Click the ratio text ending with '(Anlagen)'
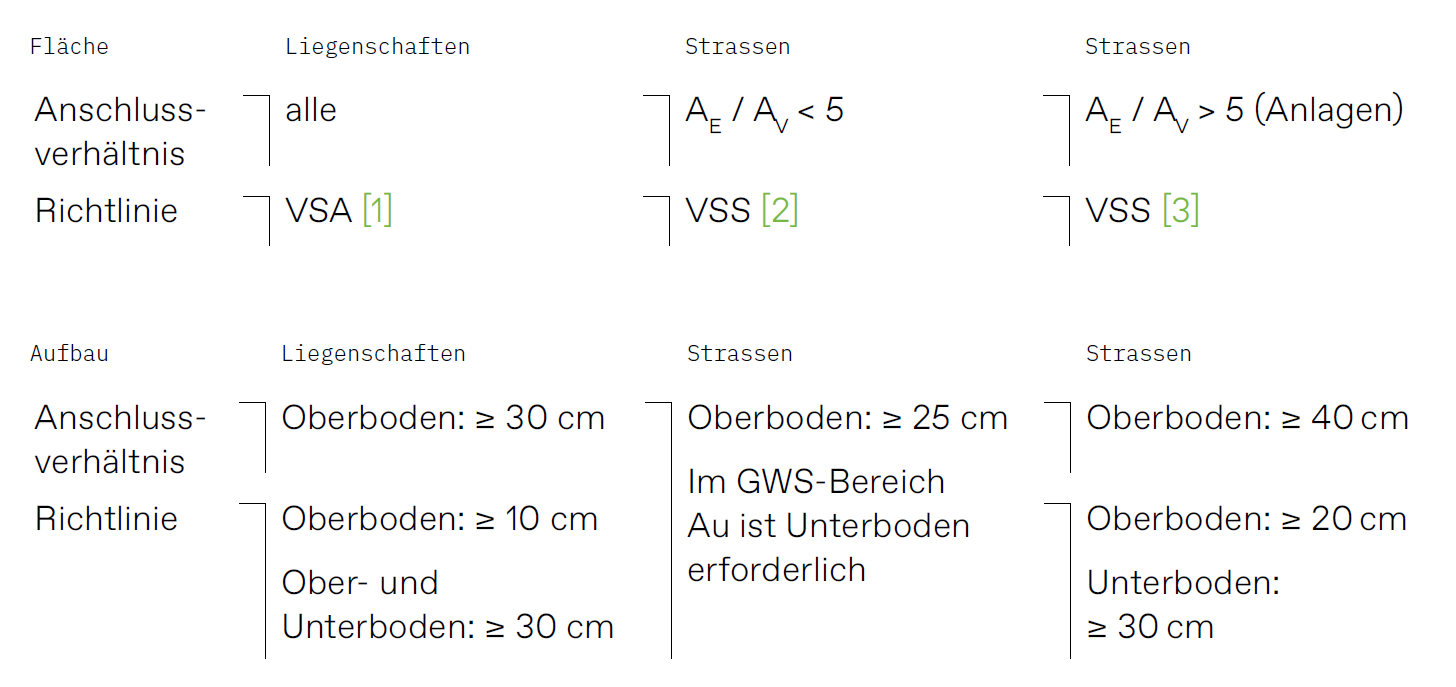 [1244, 112]
